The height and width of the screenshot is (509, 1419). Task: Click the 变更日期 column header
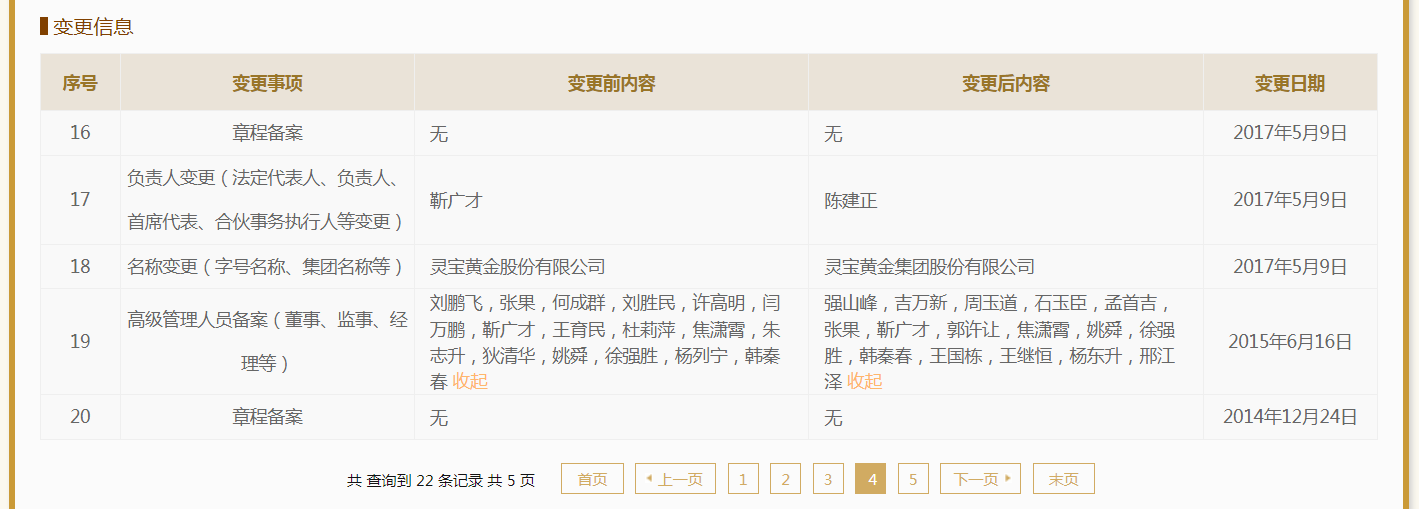click(x=1289, y=83)
